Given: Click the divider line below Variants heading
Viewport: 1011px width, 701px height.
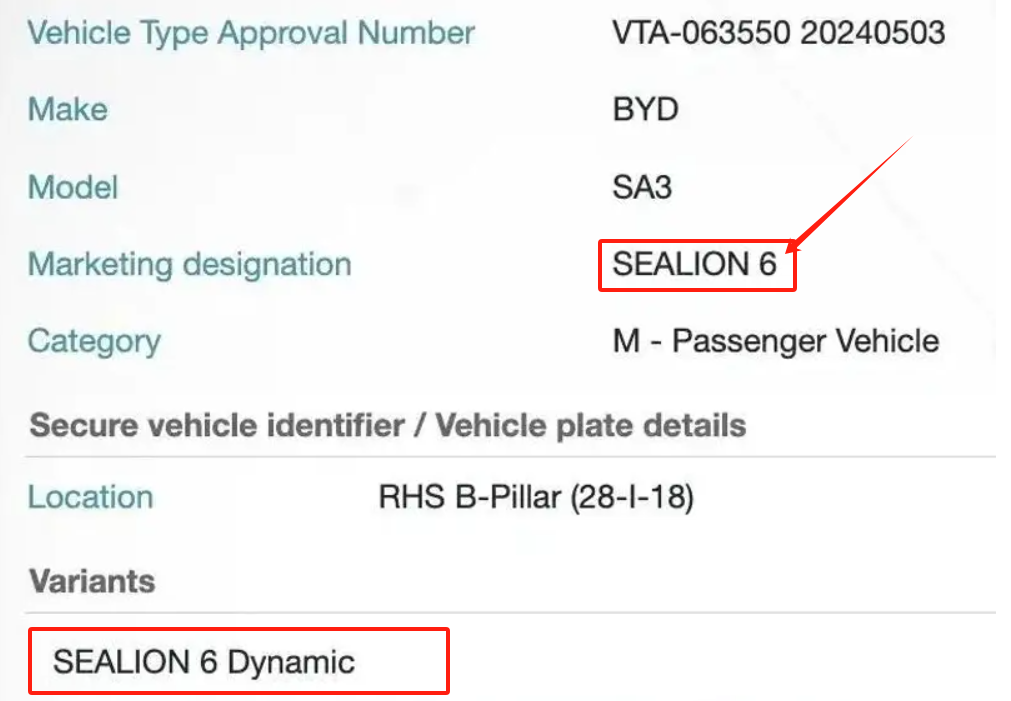Looking at the screenshot, I should pos(510,612).
